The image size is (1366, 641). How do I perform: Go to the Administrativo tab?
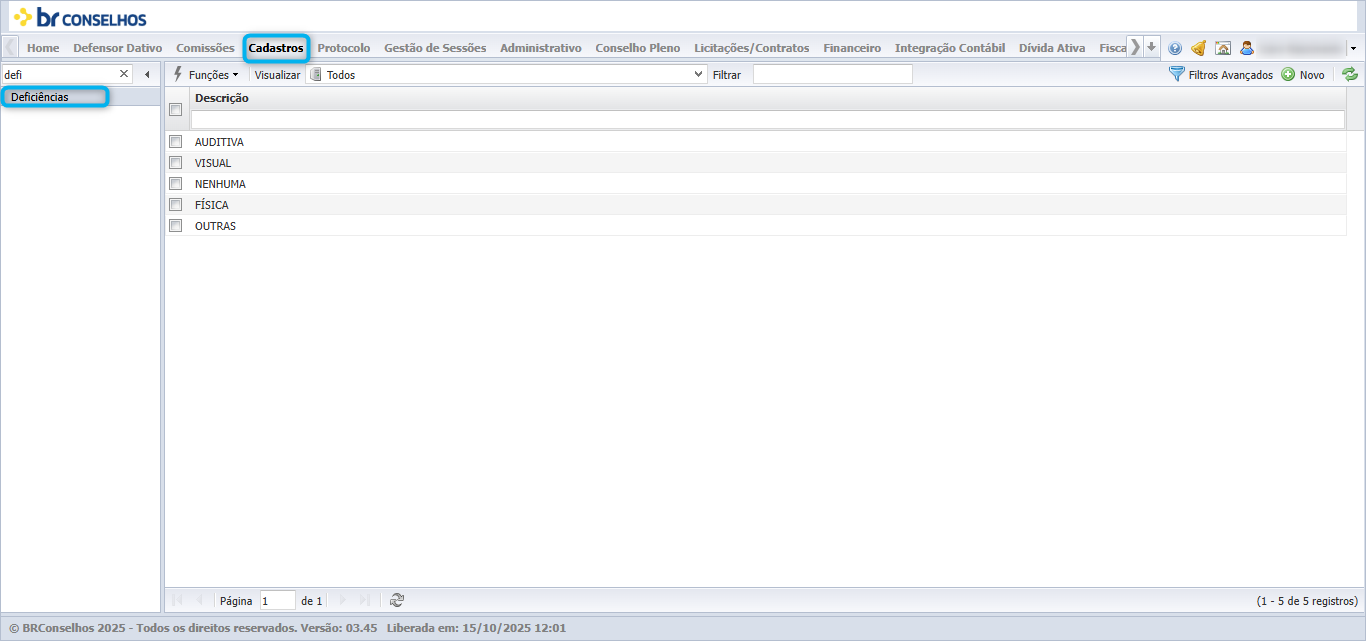pos(541,48)
